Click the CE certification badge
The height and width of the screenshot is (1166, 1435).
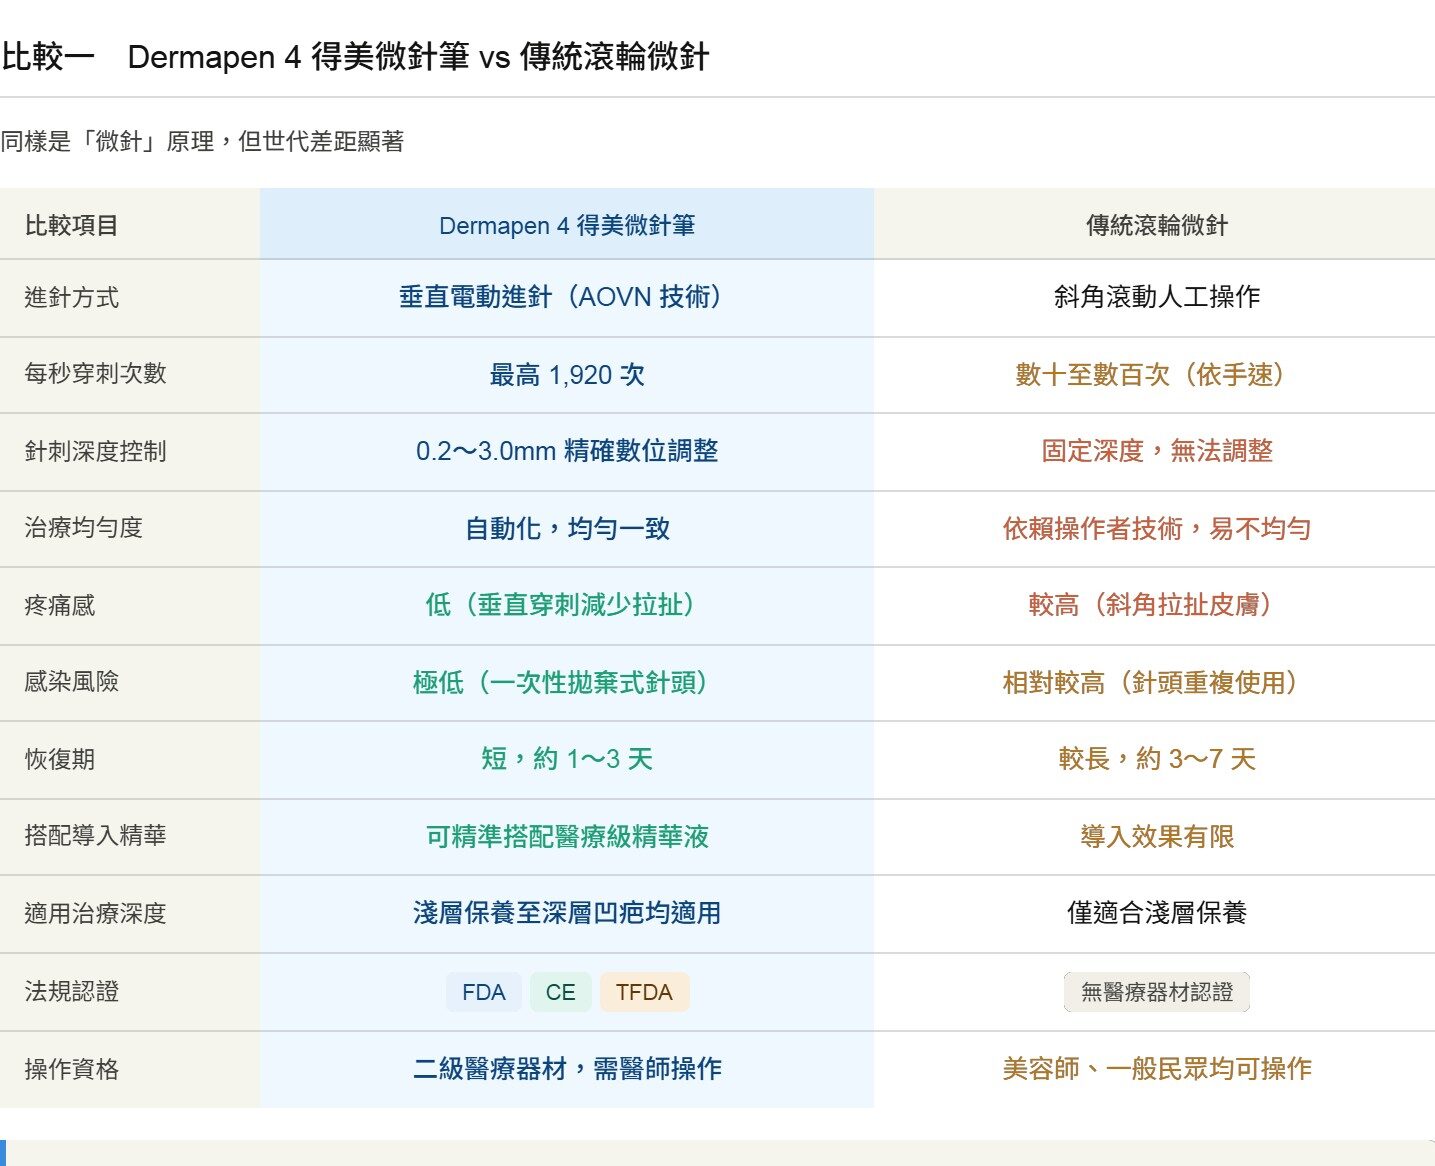pos(561,992)
